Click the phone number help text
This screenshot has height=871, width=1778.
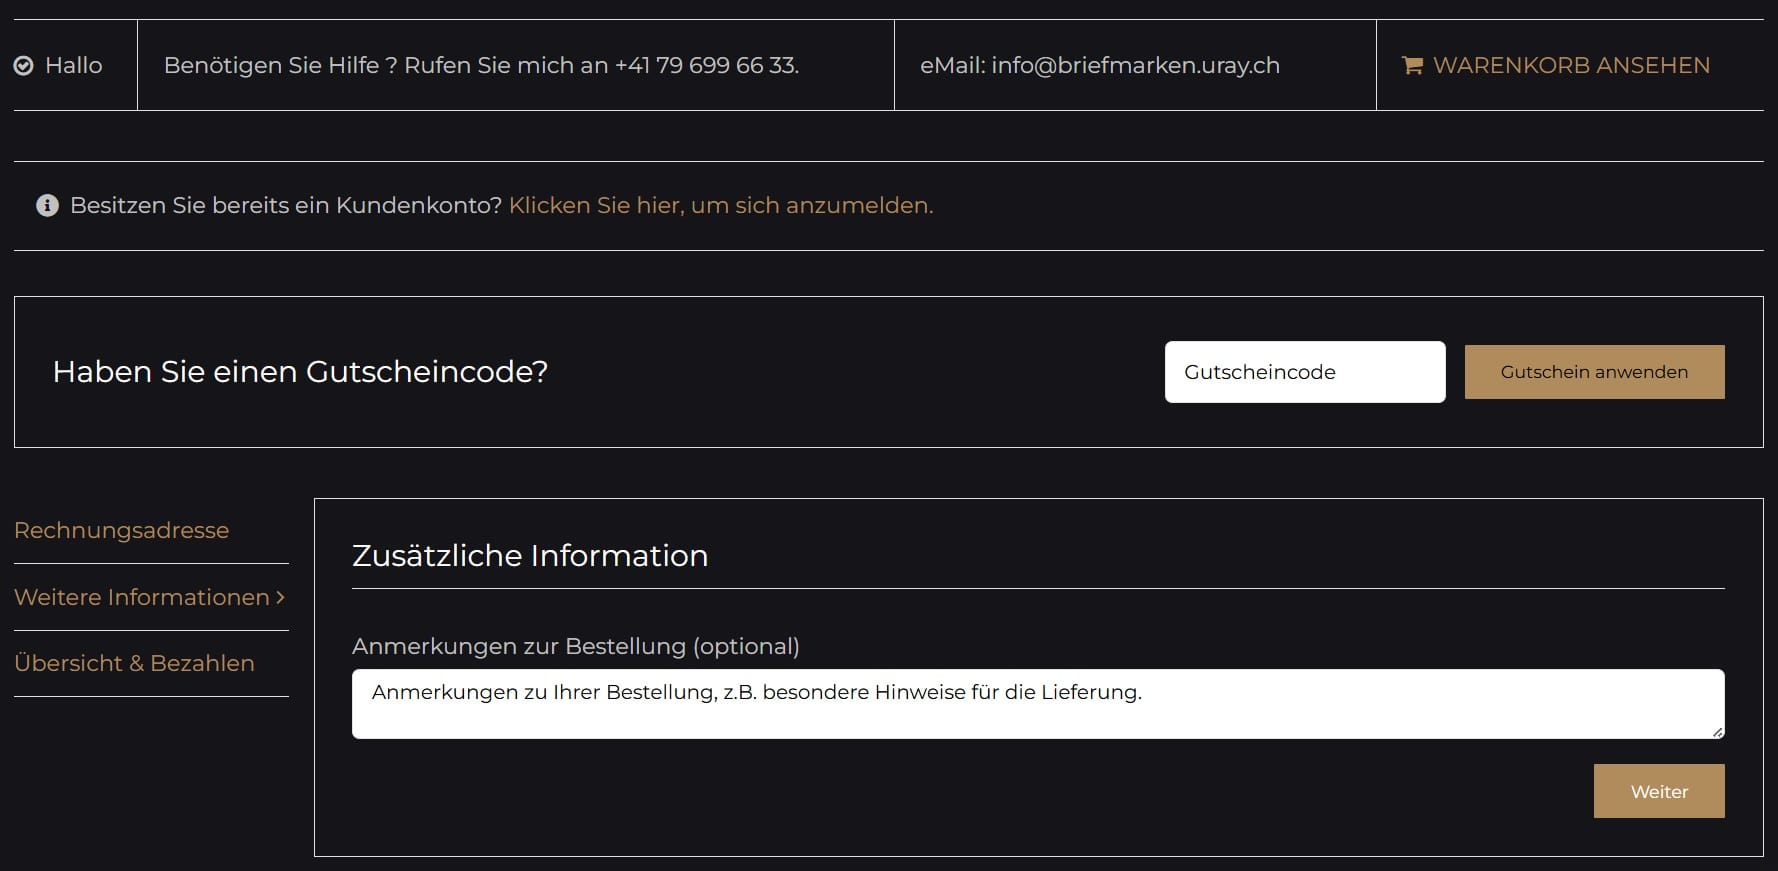pyautogui.click(x=481, y=66)
